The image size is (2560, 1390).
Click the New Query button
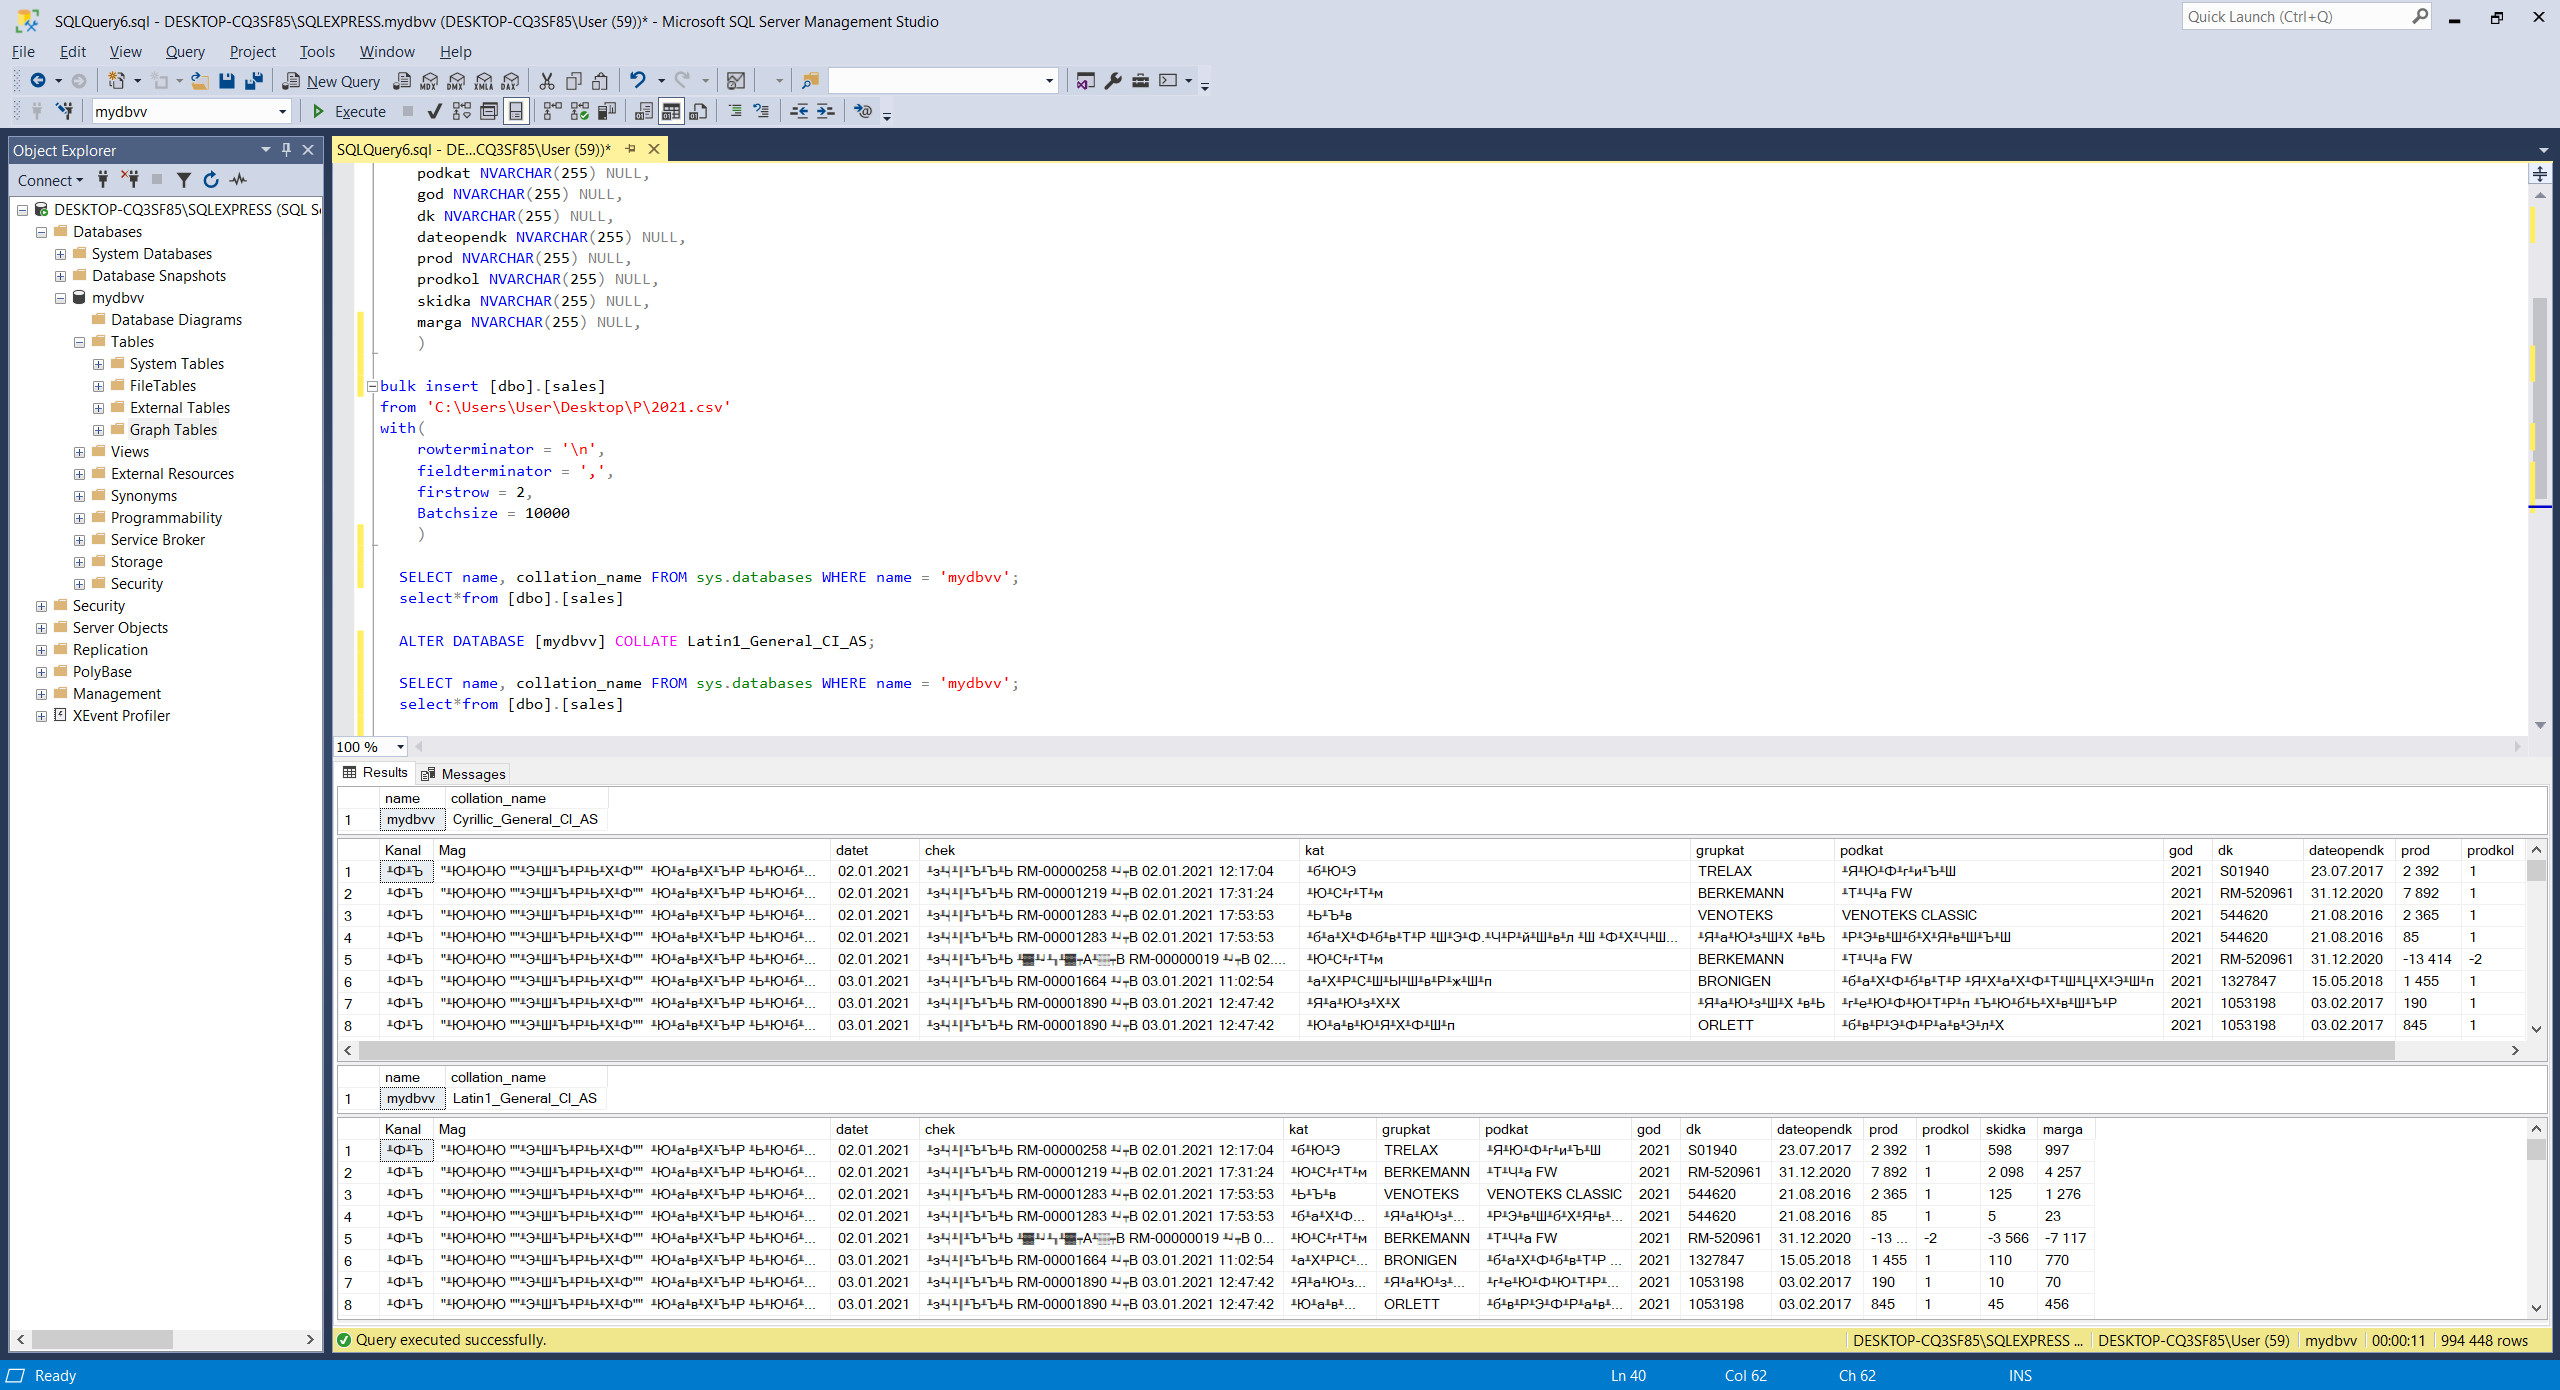pos(332,81)
